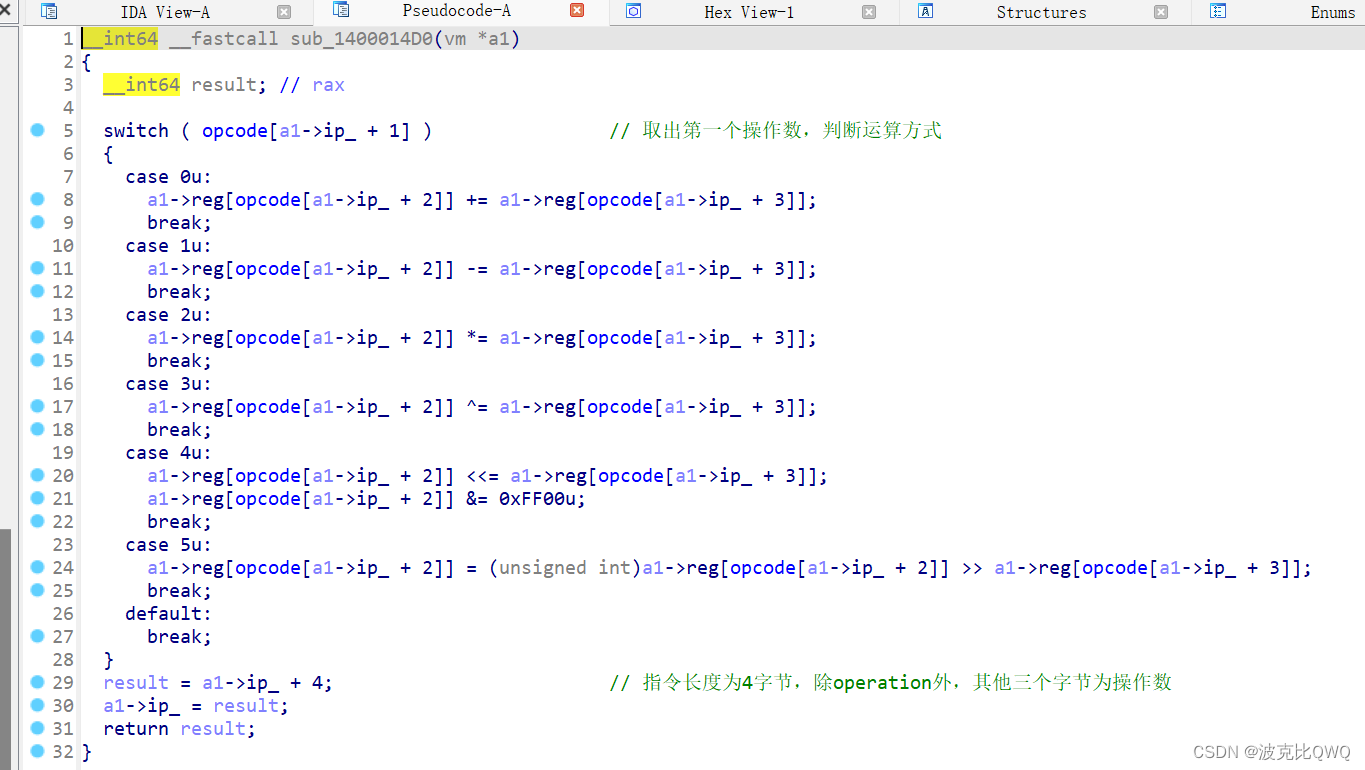Image resolution: width=1365 pixels, height=770 pixels.
Task: Toggle breakpoint dot on line 15
Action: (x=37, y=360)
